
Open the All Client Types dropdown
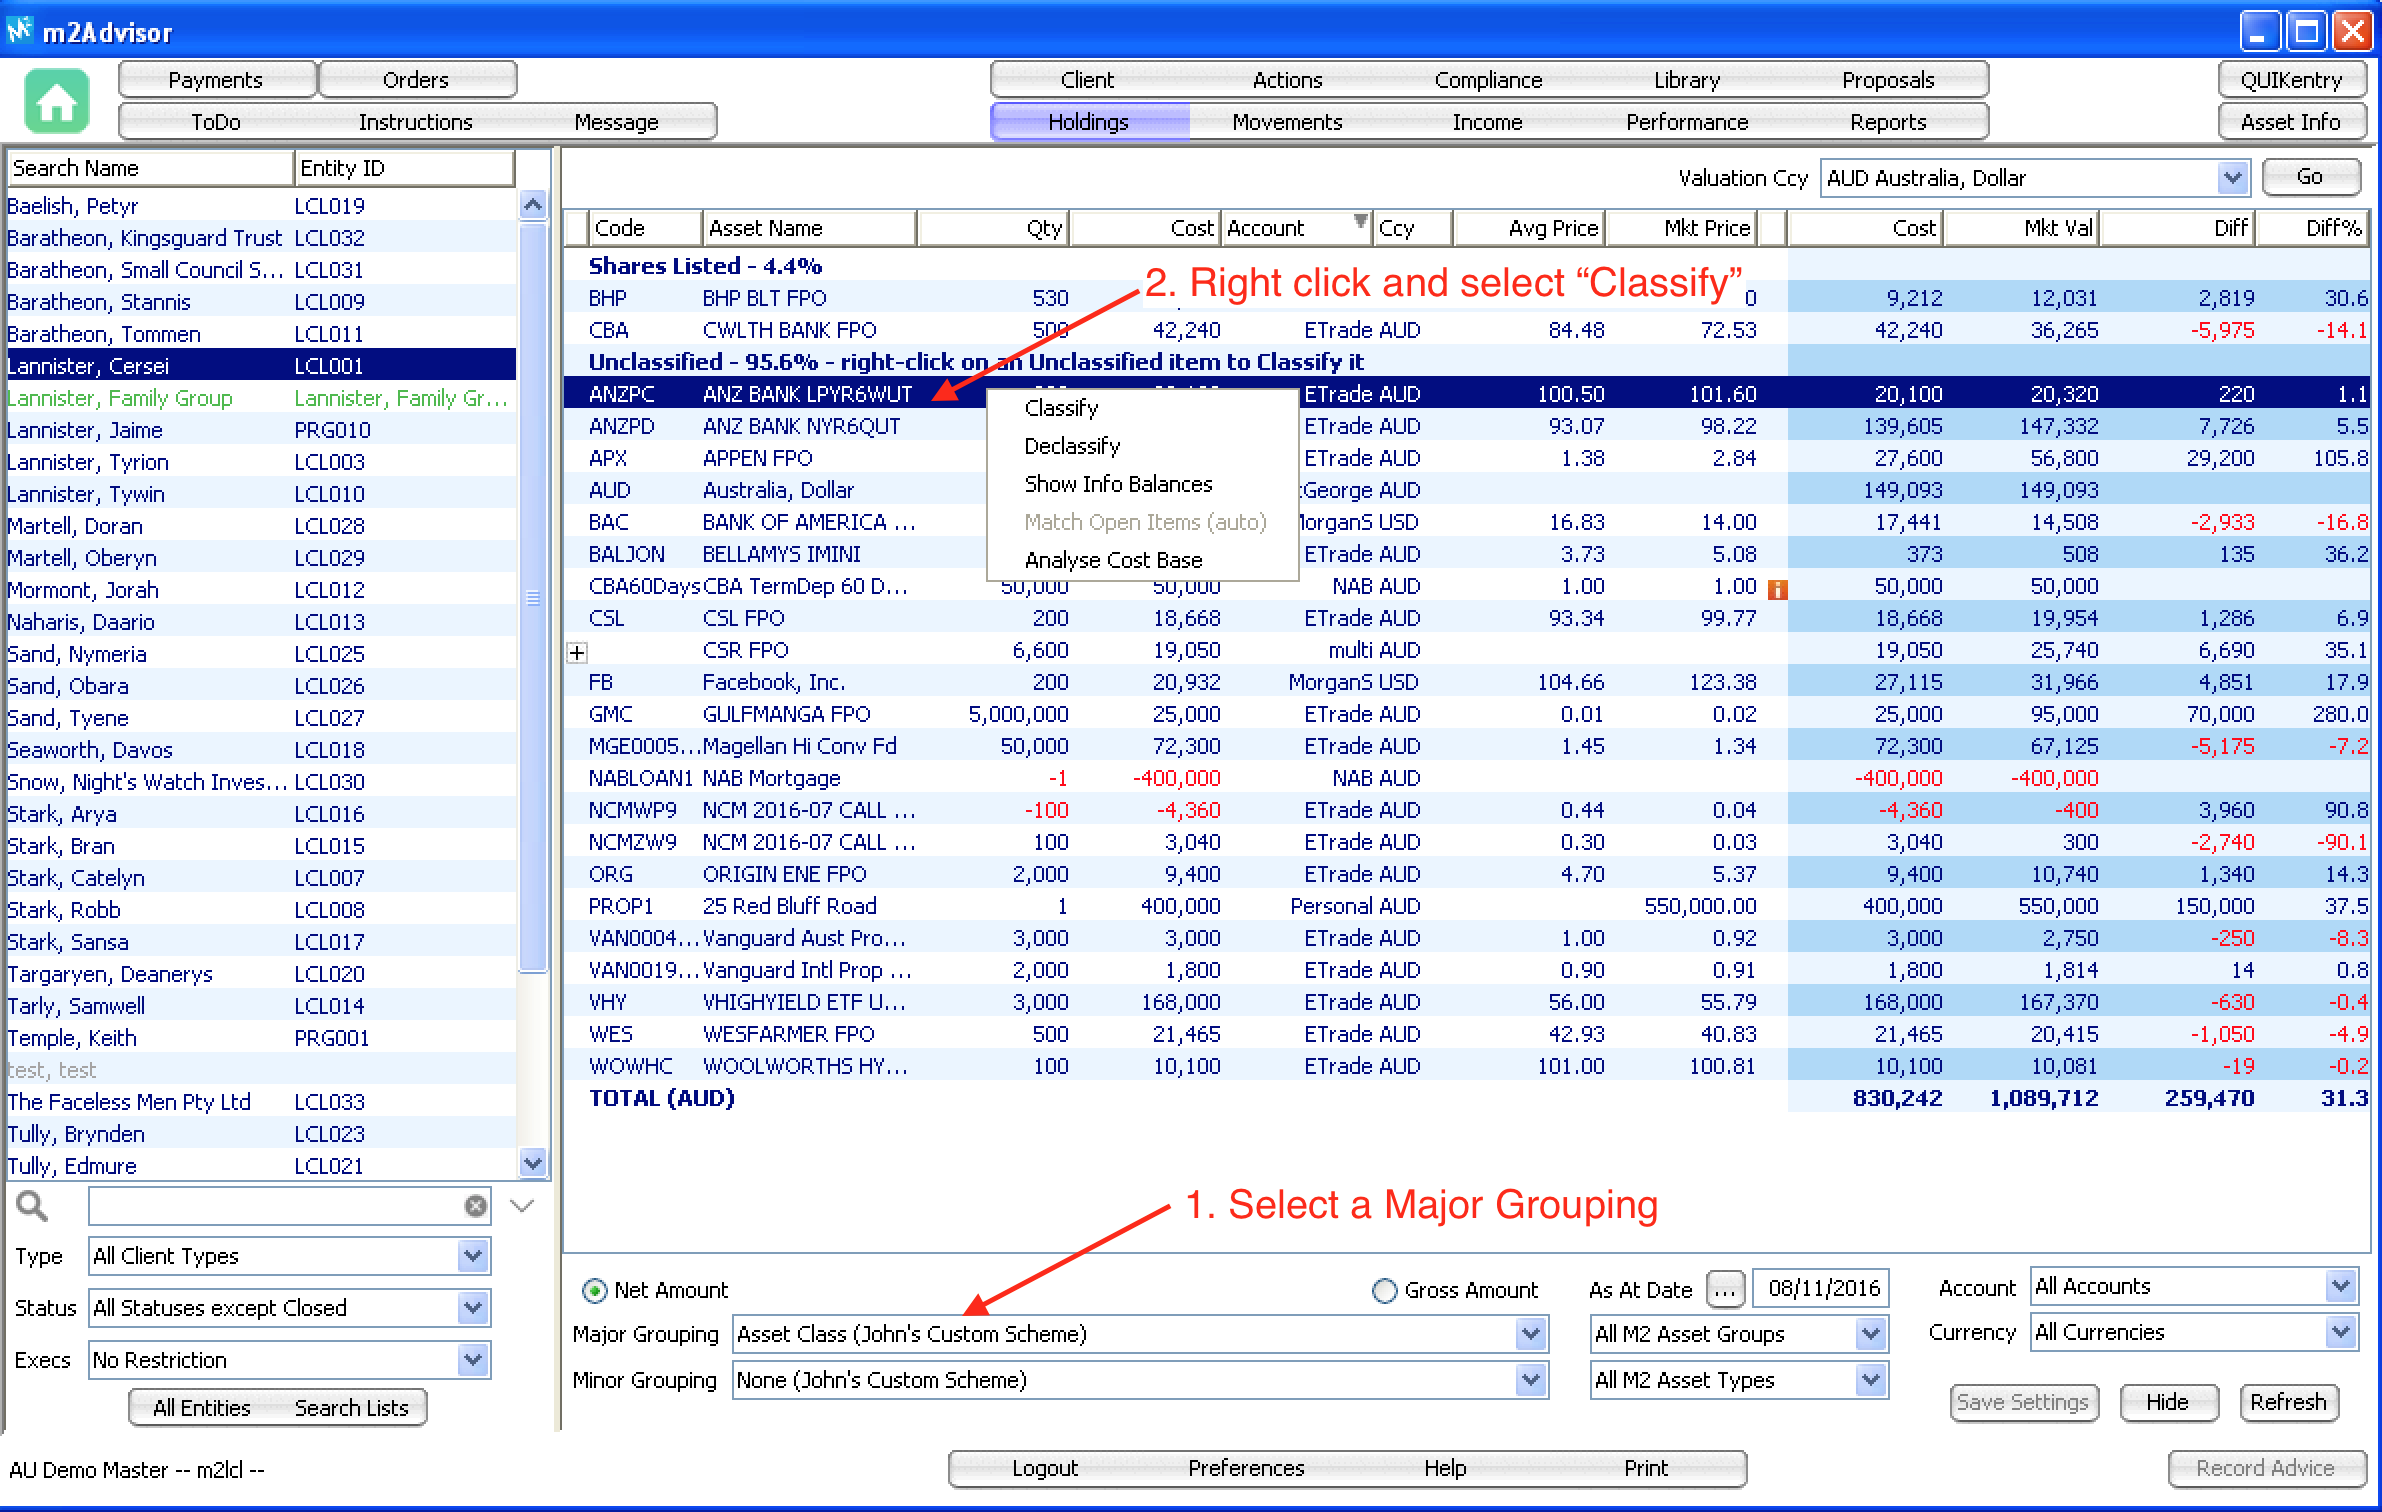click(x=472, y=1256)
